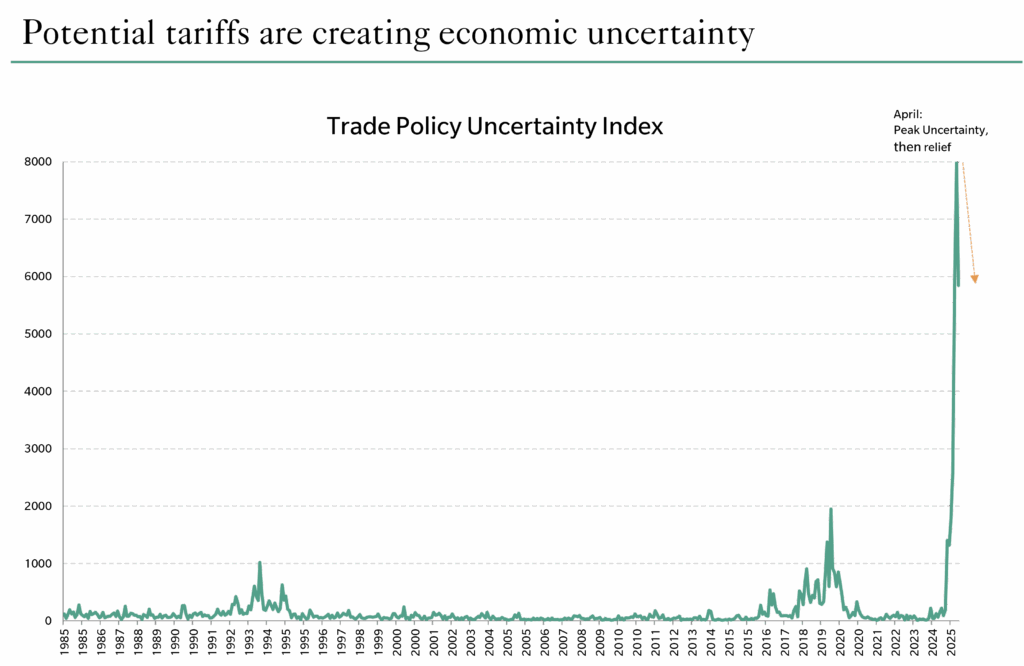Image resolution: width=1024 pixels, height=666 pixels.
Task: Click the 2022 x-axis year label
Action: coord(897,642)
